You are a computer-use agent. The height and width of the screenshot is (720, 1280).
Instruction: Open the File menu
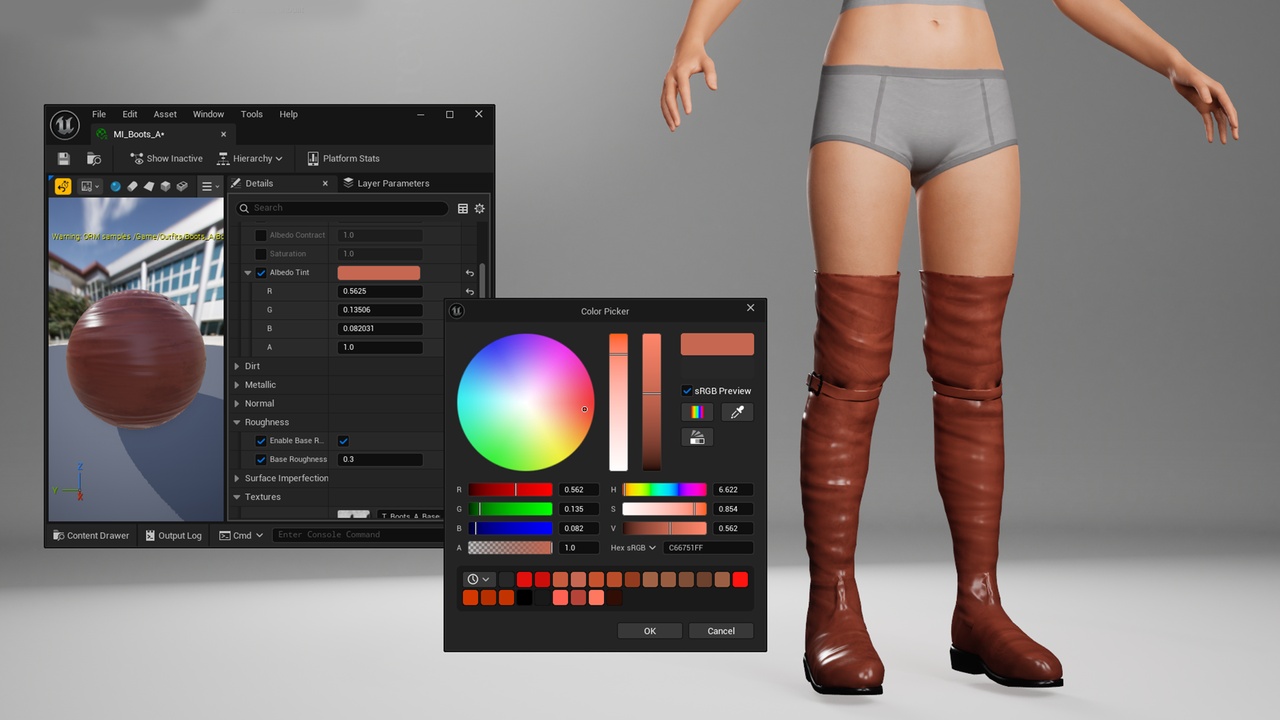[x=99, y=114]
